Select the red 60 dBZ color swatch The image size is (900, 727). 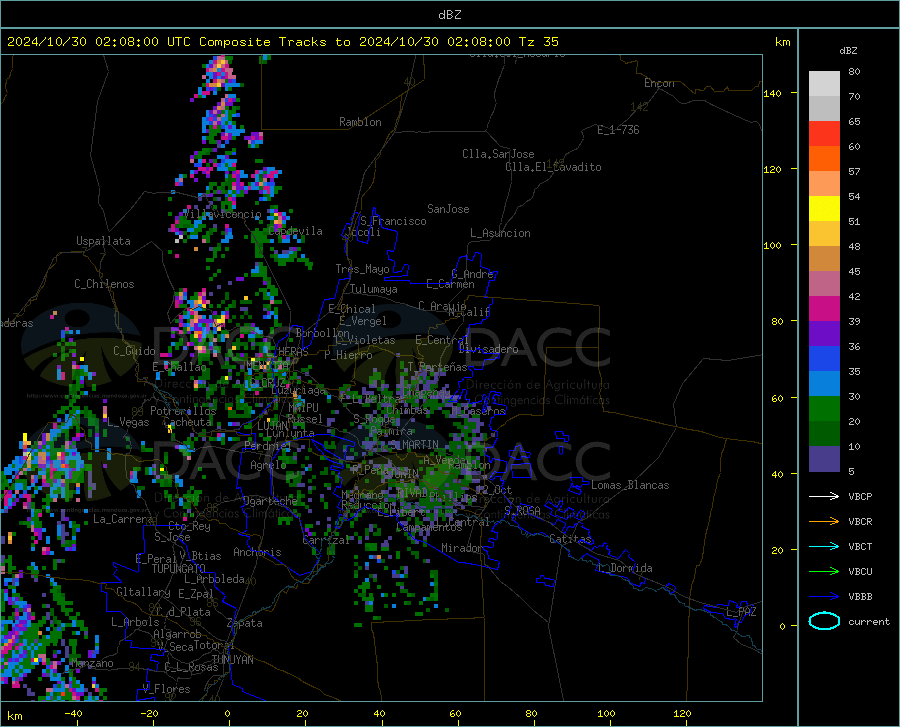click(824, 134)
